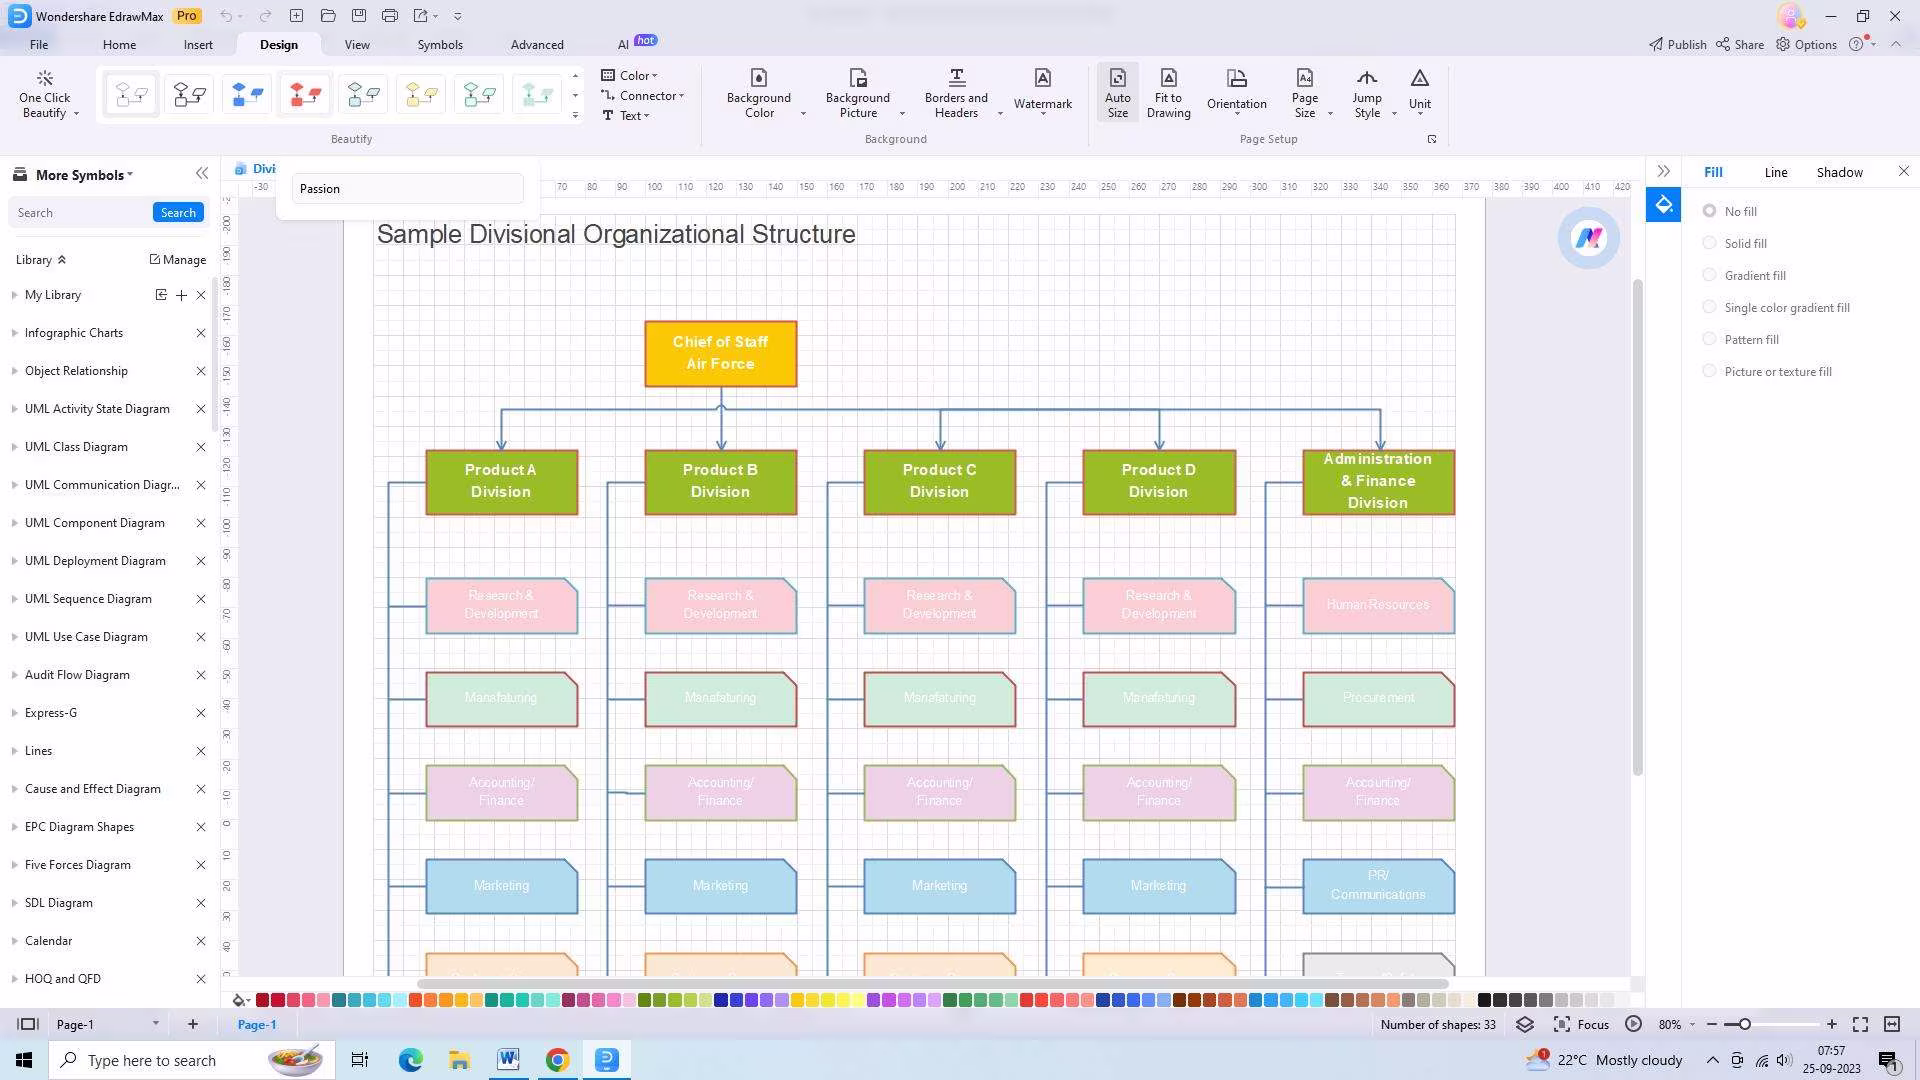Click the Search button in the symbols panel

(x=178, y=212)
